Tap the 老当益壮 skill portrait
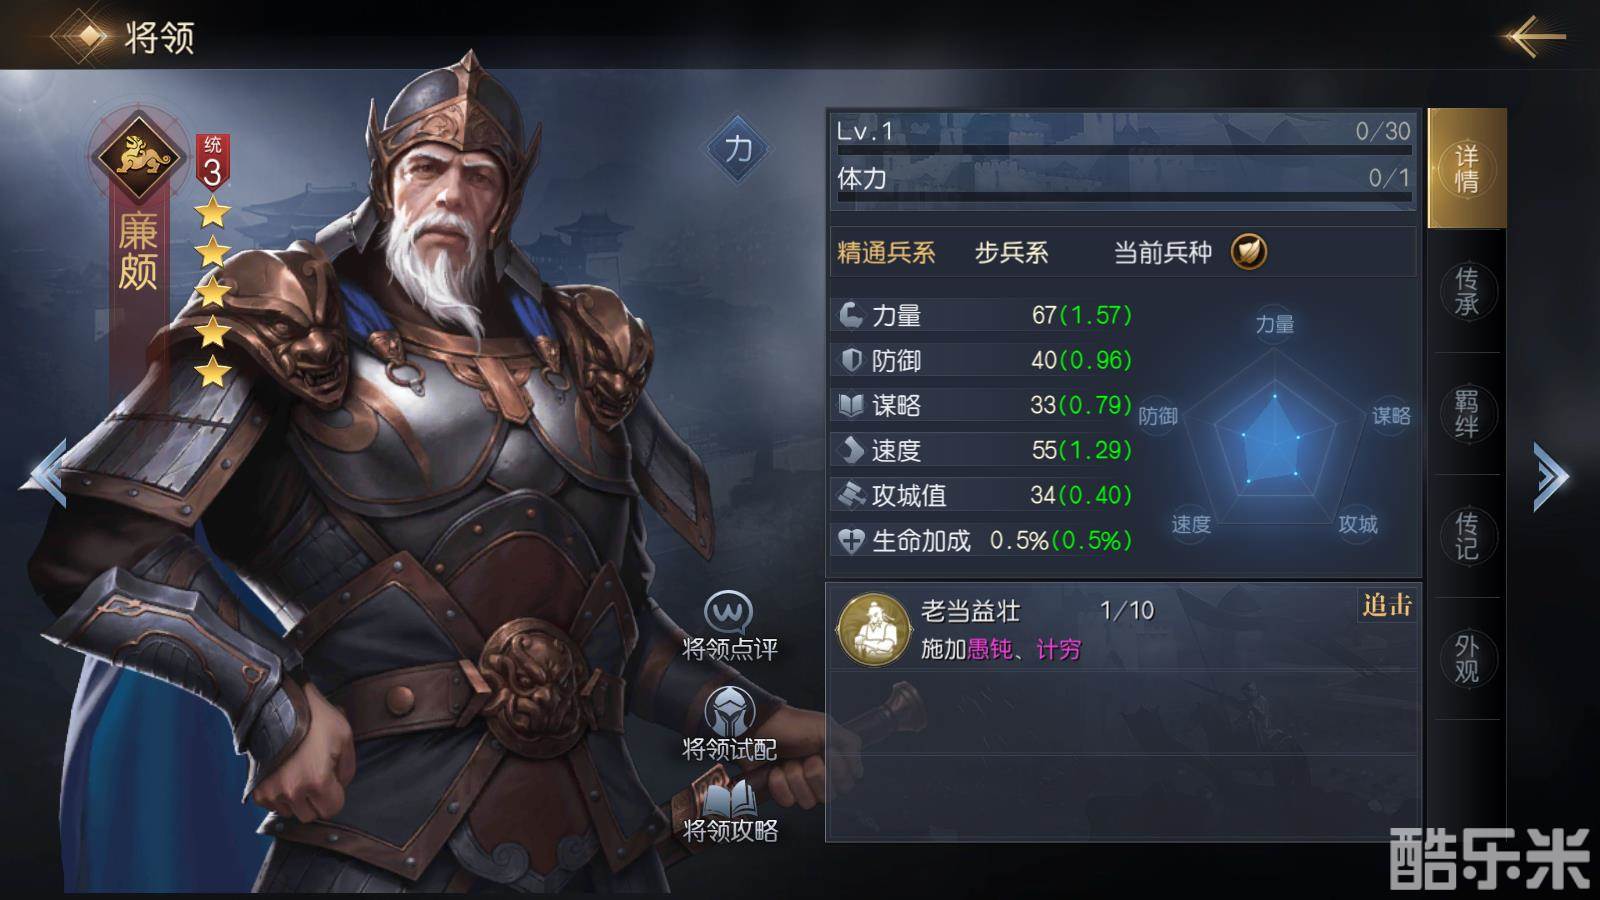Screen dimensions: 1600x900 (873, 629)
